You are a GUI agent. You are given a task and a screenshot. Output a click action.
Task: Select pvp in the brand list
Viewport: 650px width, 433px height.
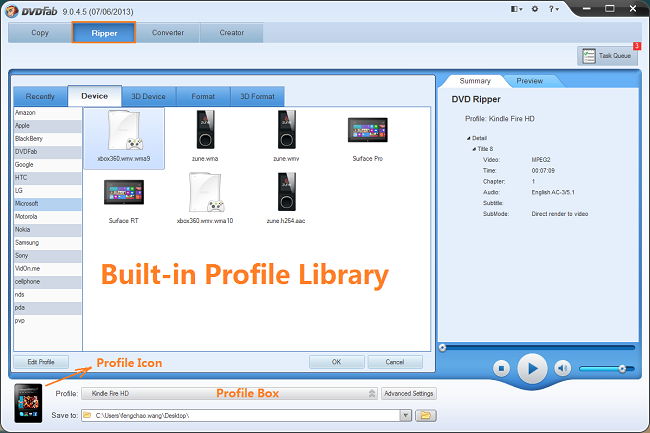[48, 321]
